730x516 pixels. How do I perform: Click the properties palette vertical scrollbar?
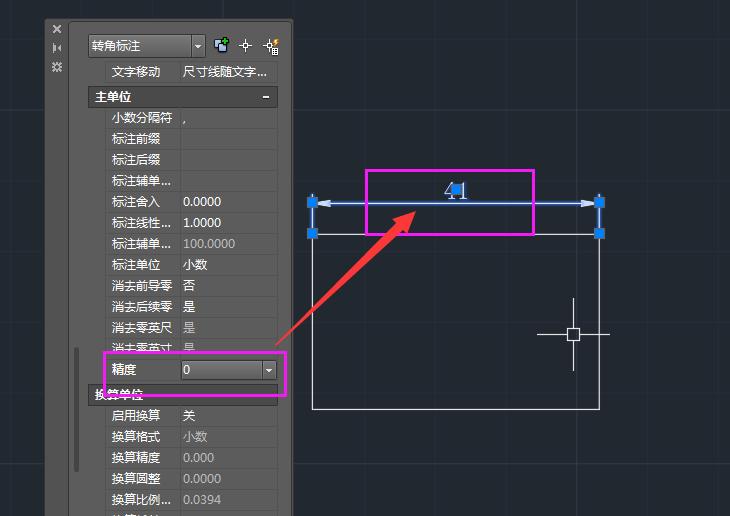76,409
